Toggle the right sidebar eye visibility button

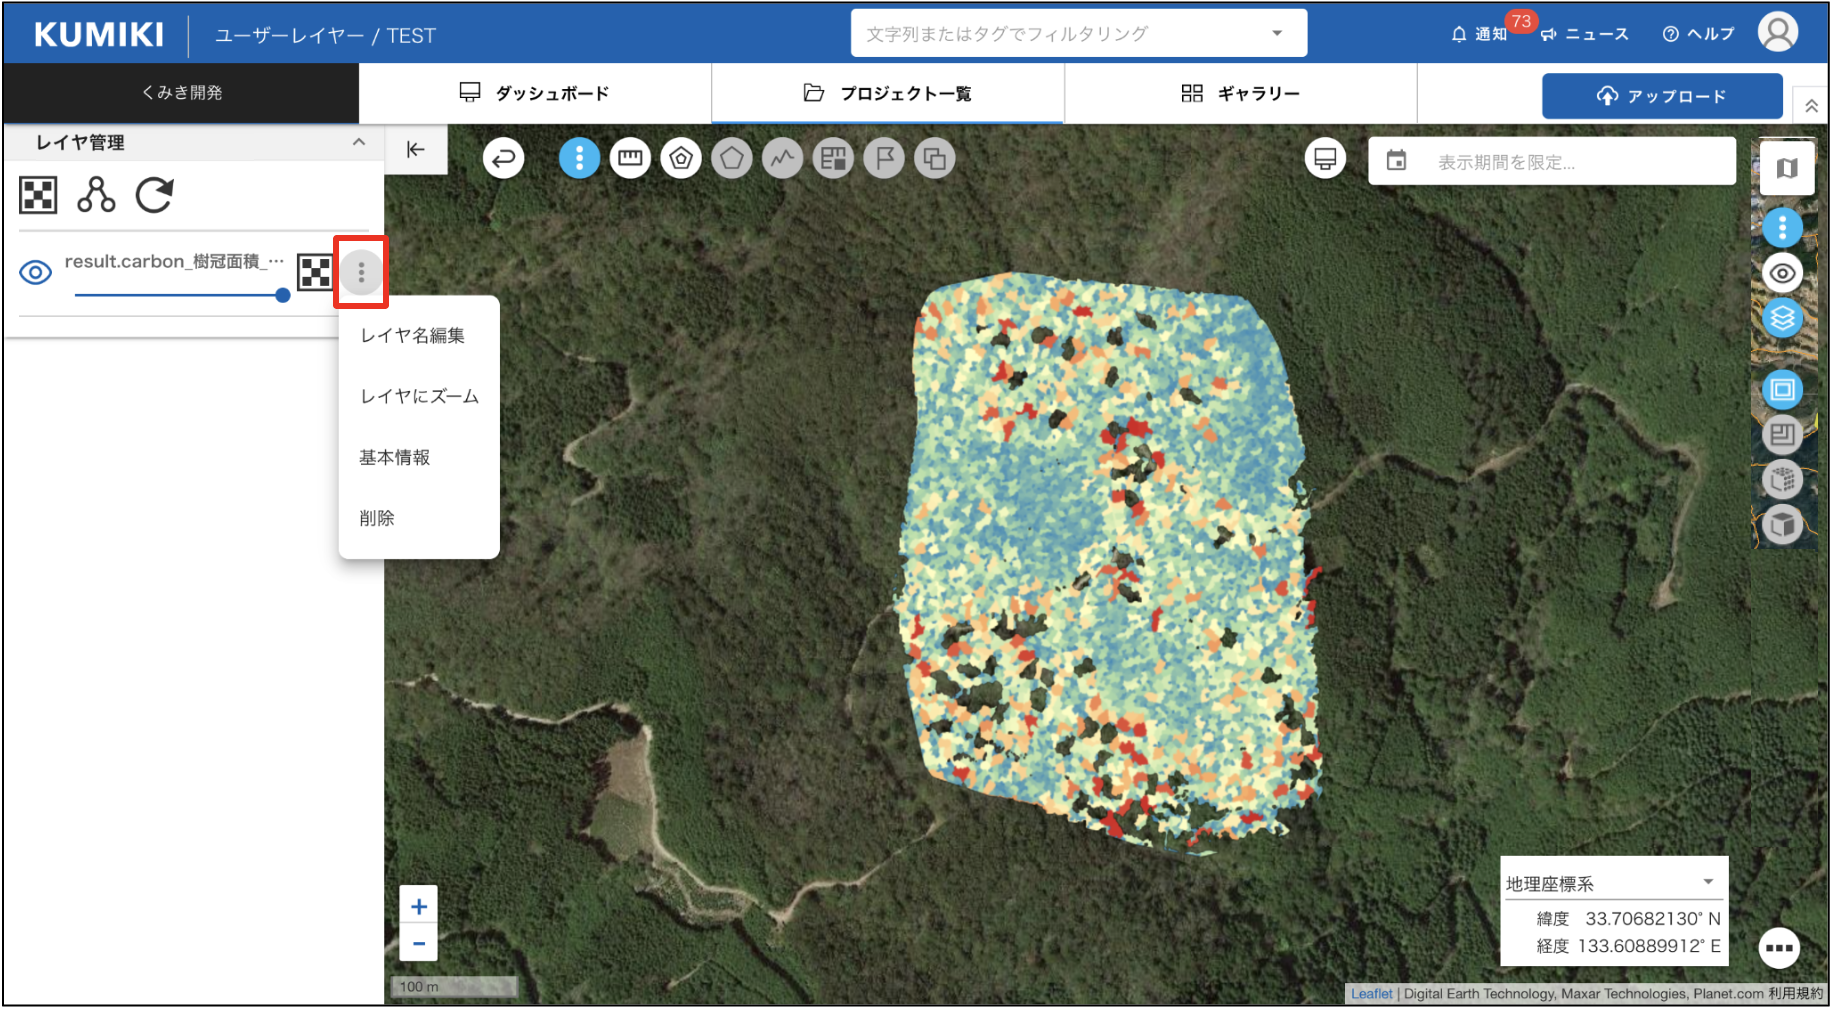click(x=1782, y=273)
